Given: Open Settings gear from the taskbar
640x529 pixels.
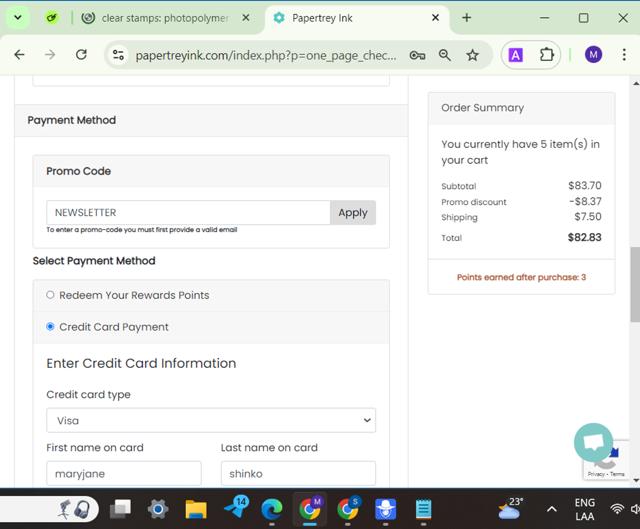Looking at the screenshot, I should pos(158,509).
